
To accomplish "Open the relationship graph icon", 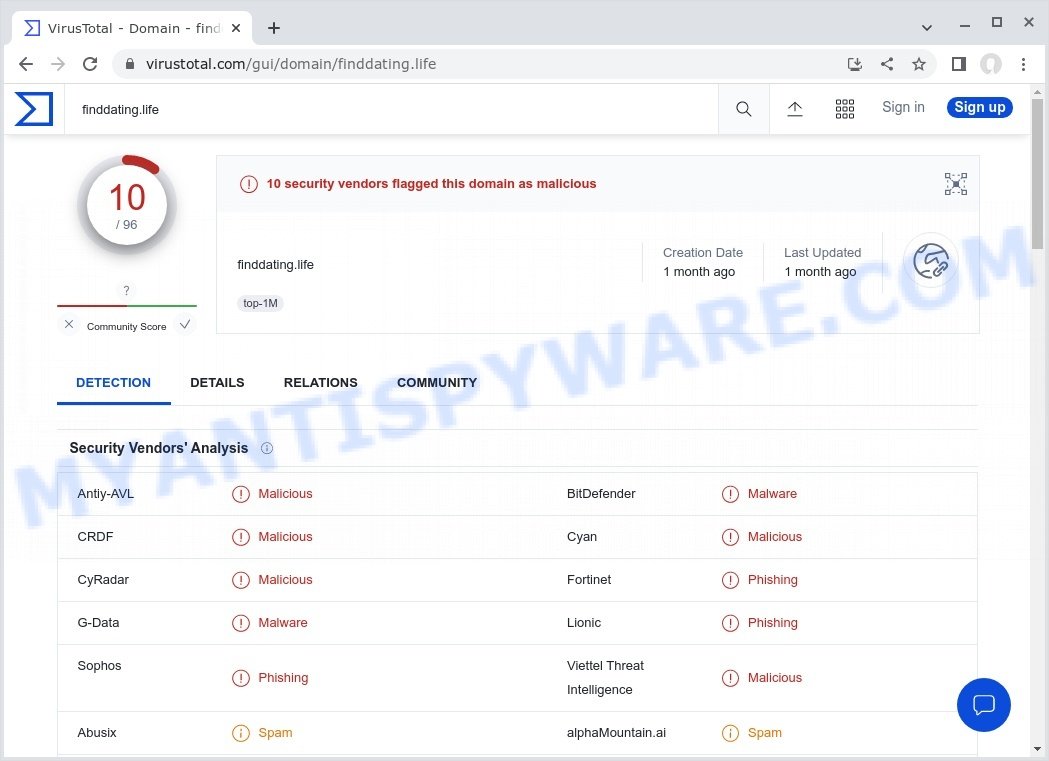I will click(955, 184).
